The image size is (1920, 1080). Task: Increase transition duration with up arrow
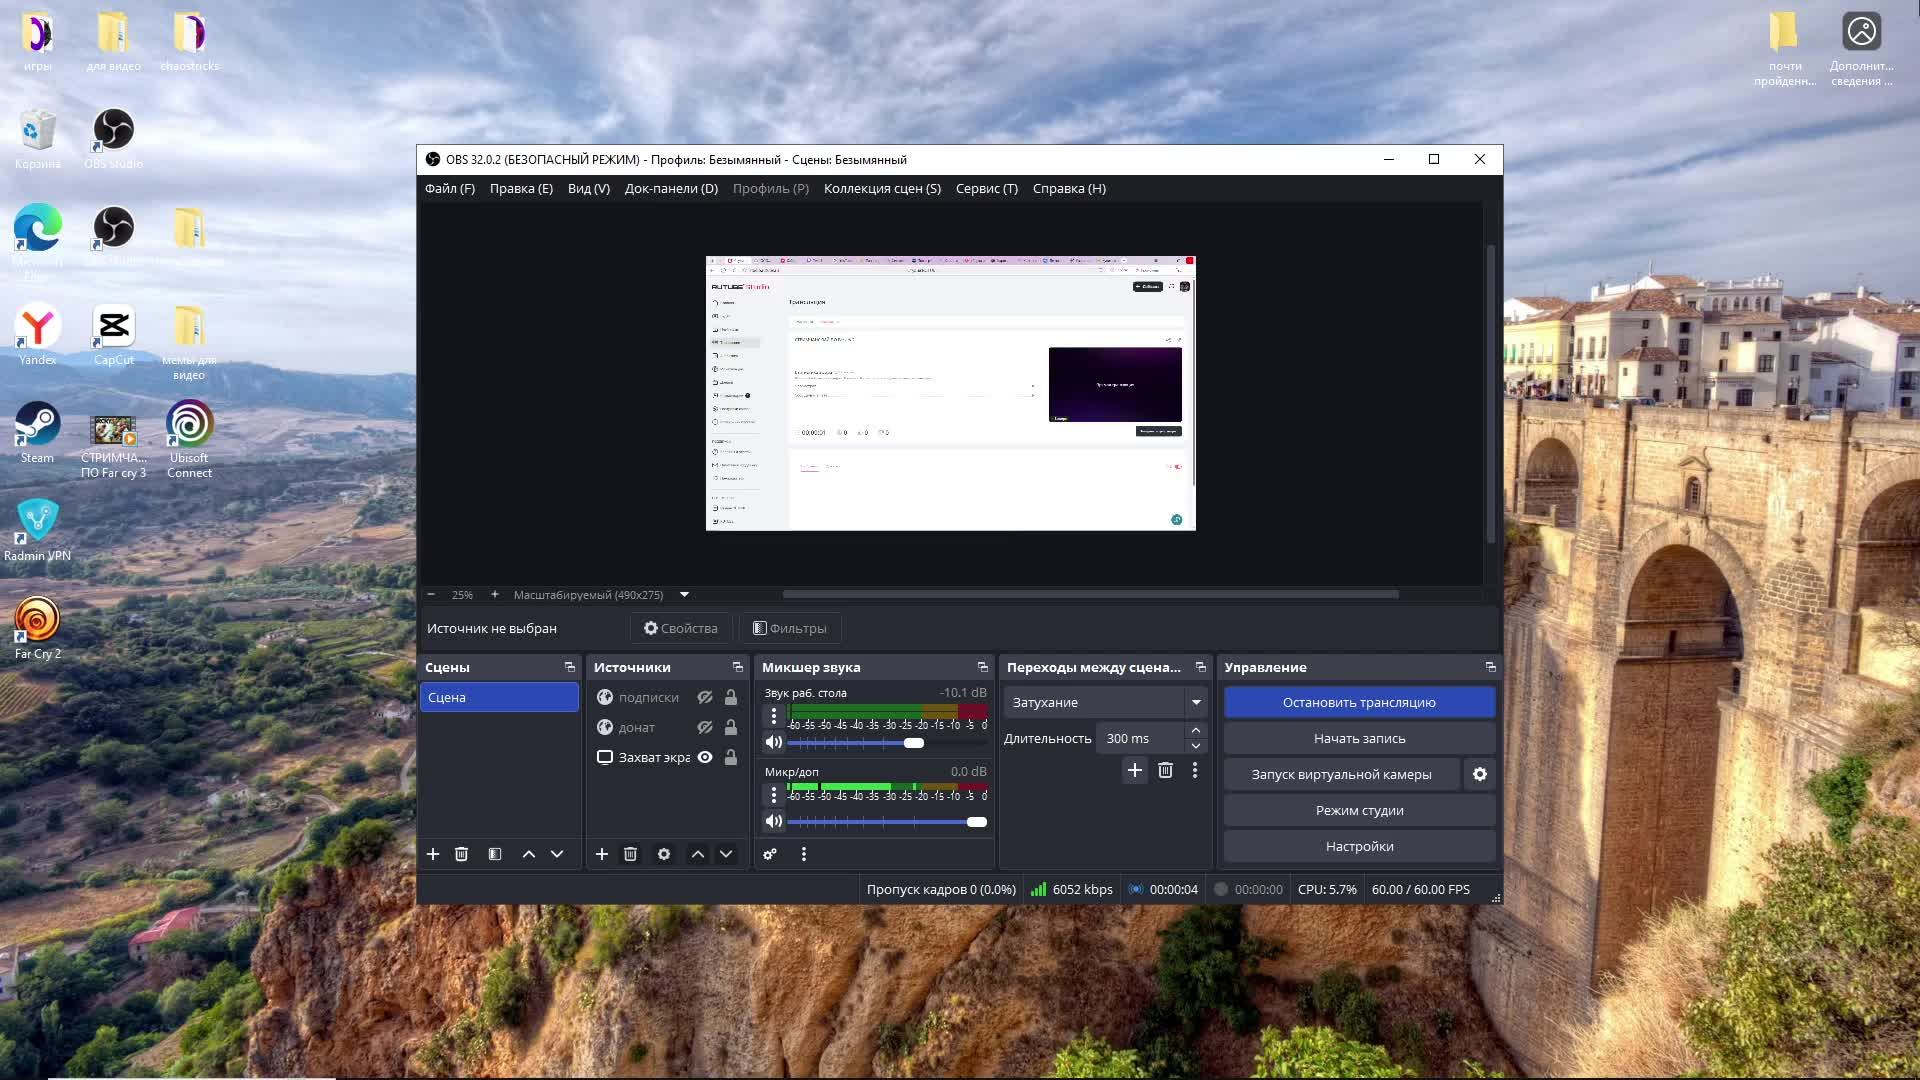[x=1196, y=730]
